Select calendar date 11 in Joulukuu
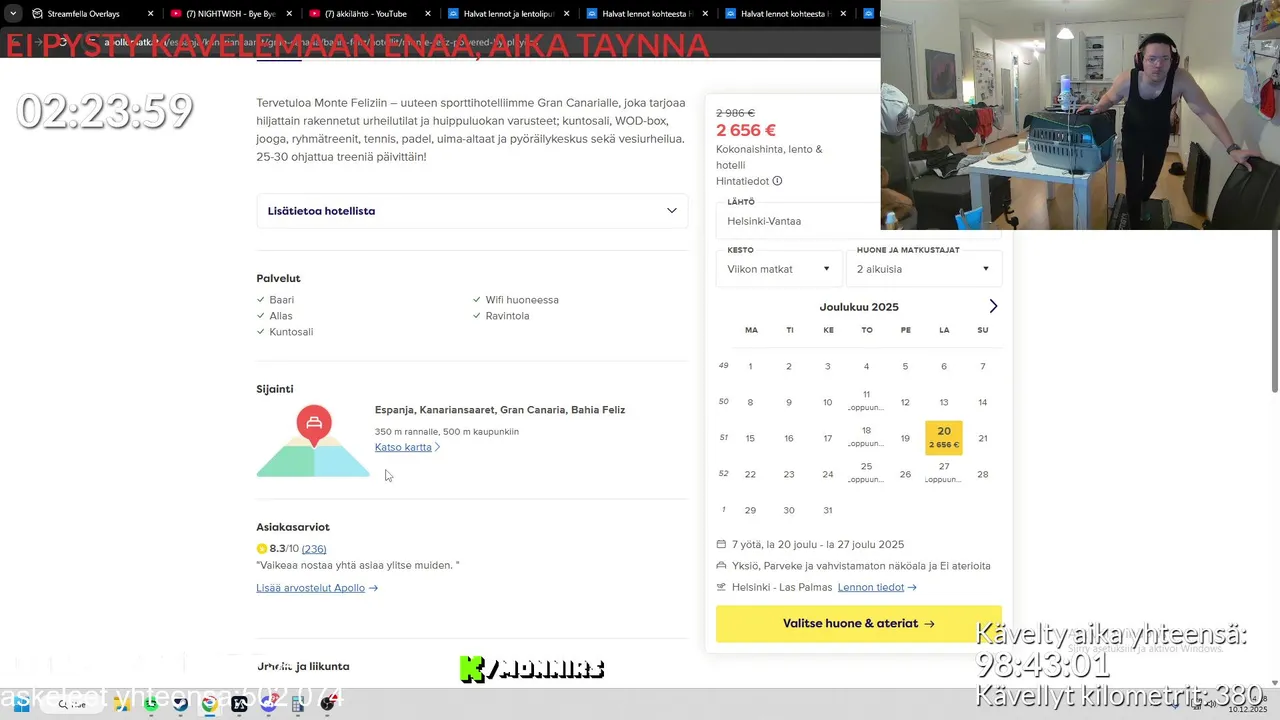 866,400
